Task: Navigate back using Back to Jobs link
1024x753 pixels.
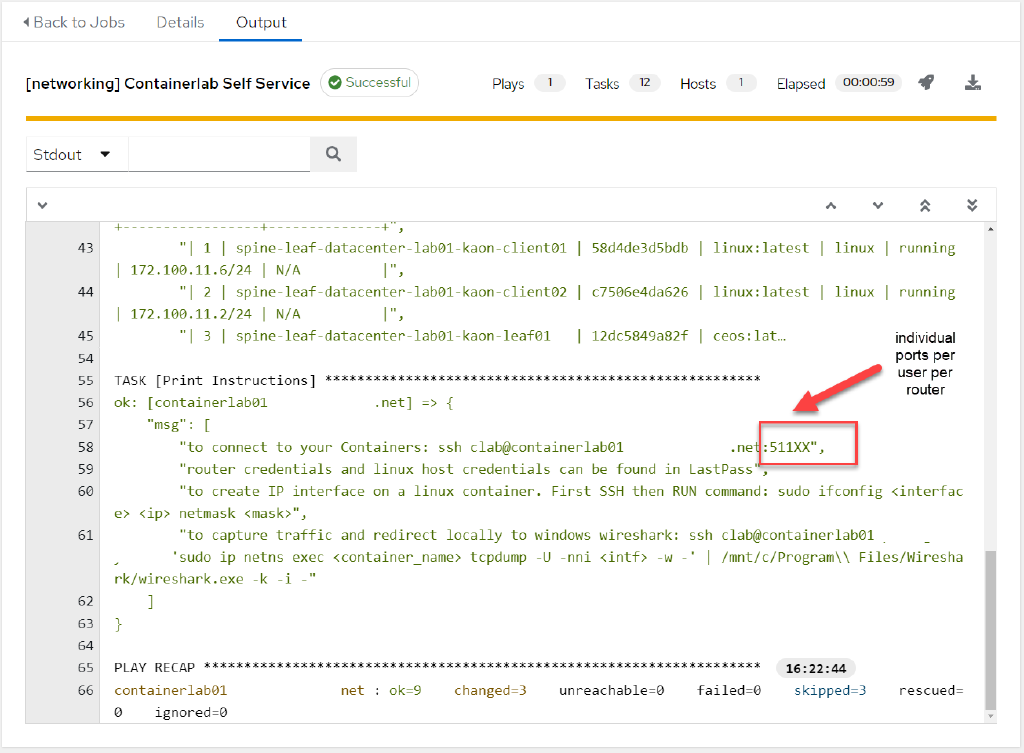Action: coord(78,21)
